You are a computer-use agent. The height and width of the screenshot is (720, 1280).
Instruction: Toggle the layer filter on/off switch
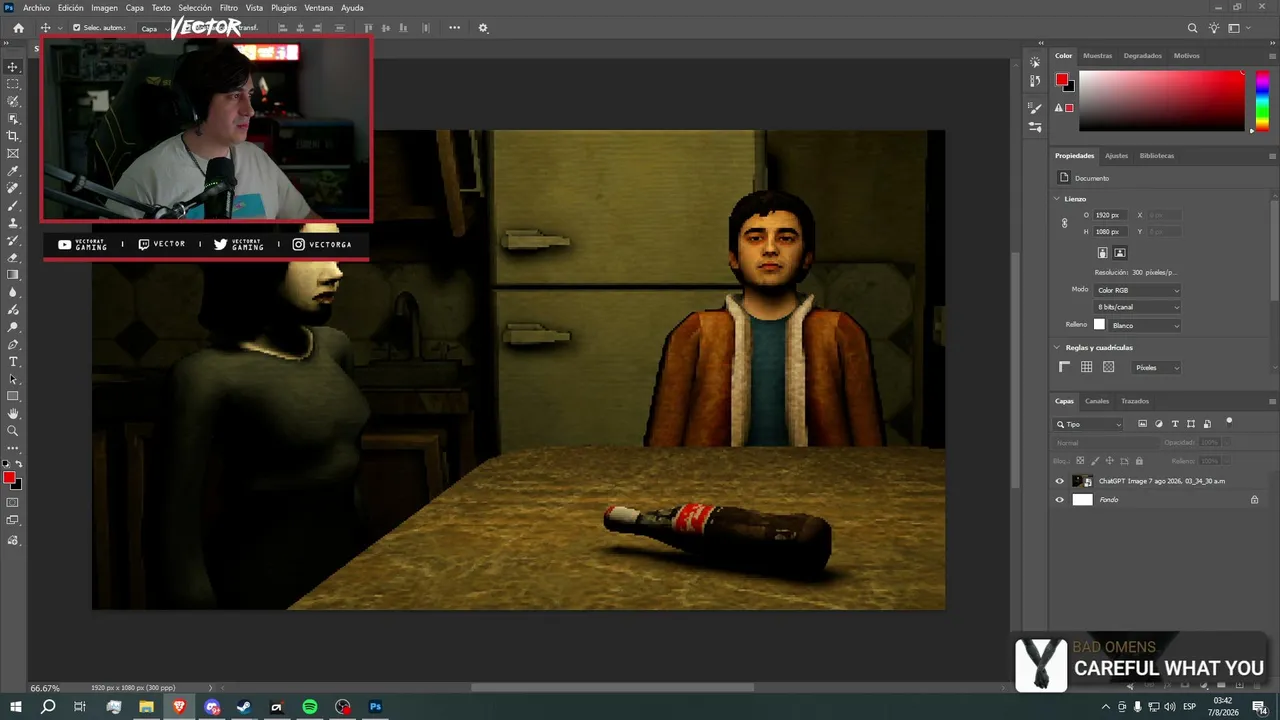point(1229,422)
